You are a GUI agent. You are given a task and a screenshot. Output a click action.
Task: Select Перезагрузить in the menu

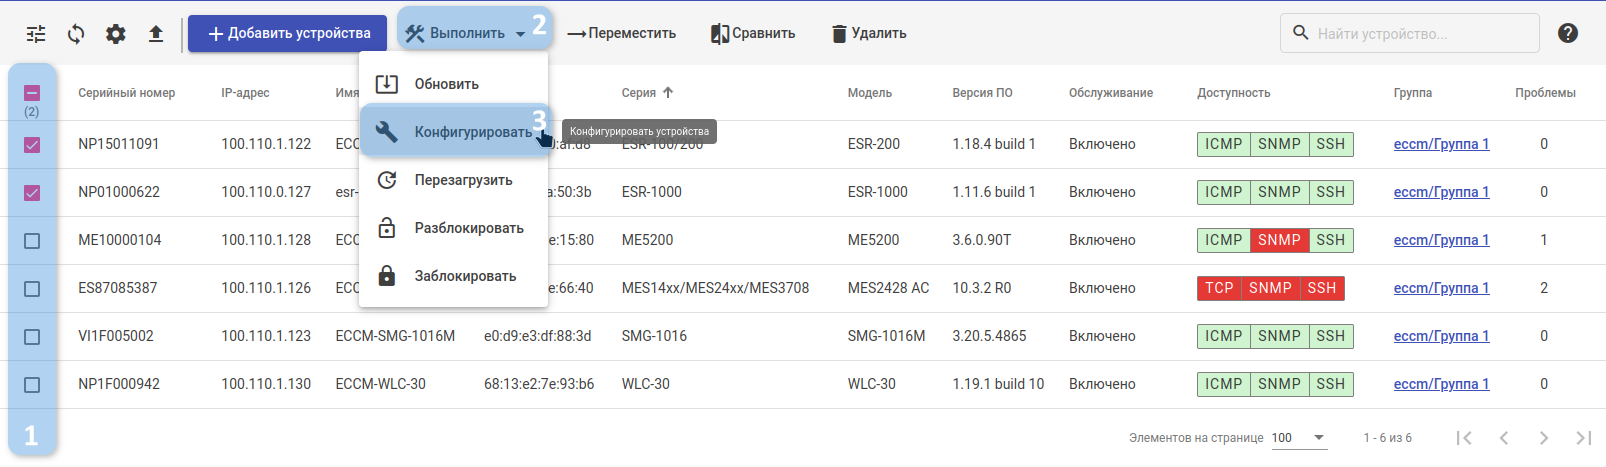[x=463, y=180]
